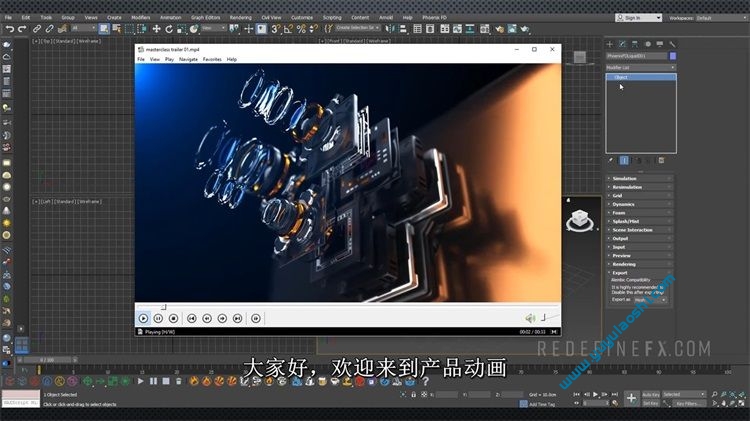Click the Mirror tool icon
Viewport: 750px width, 421px height.
coord(390,29)
